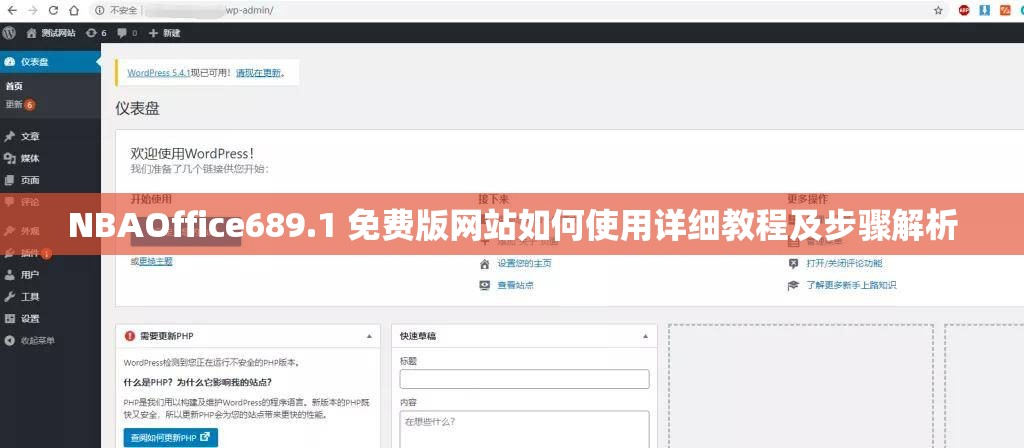Reload the page with the refresh icon

(x=54, y=10)
